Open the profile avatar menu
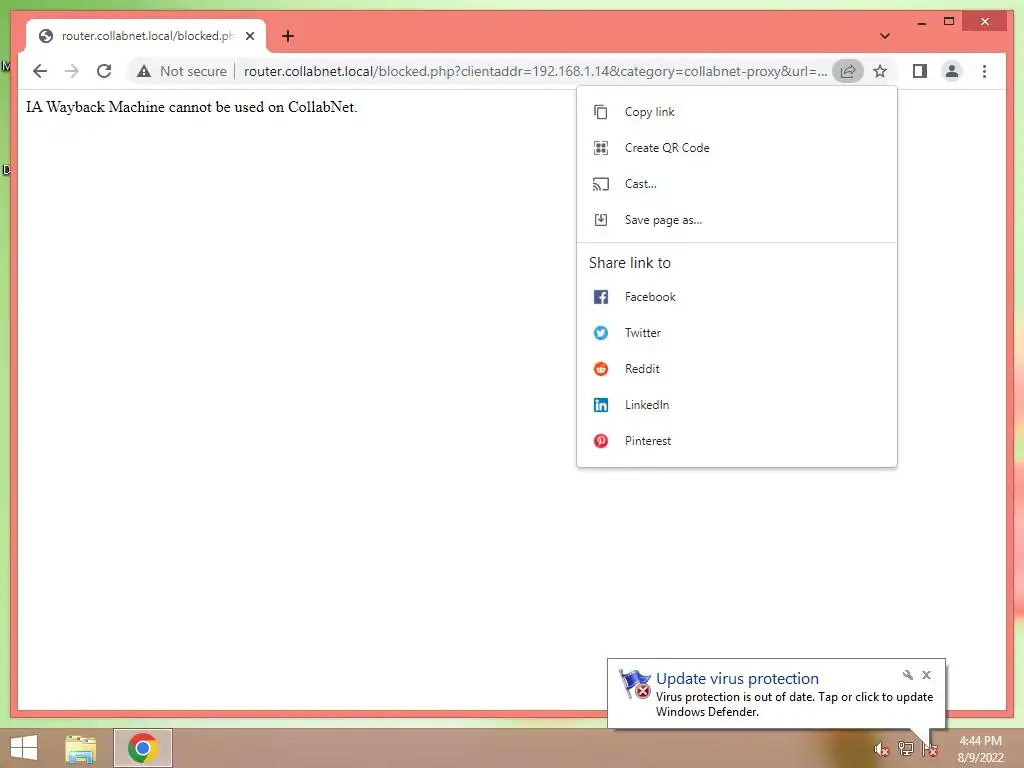 point(952,71)
